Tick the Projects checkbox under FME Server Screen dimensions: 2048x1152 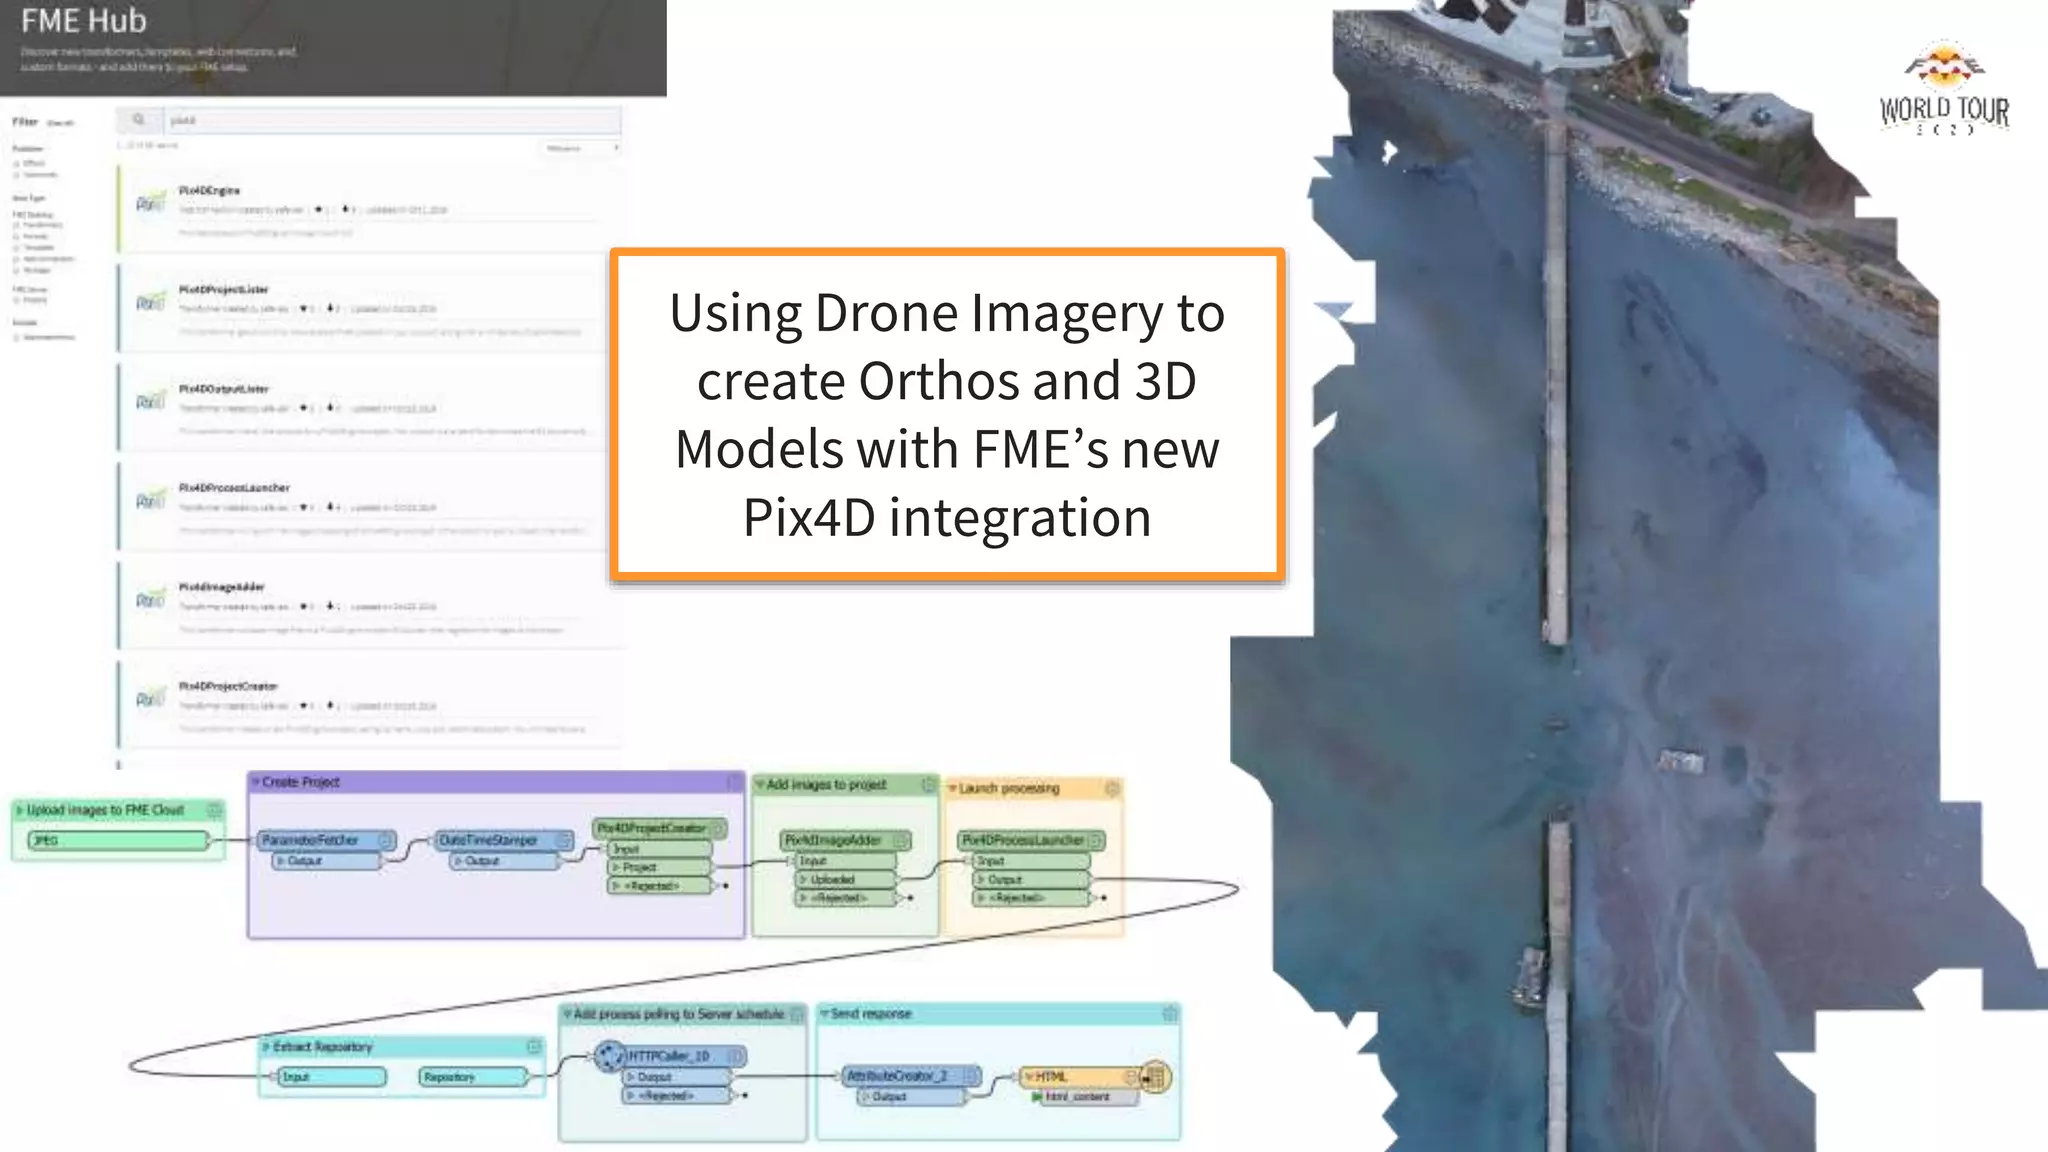point(16,300)
